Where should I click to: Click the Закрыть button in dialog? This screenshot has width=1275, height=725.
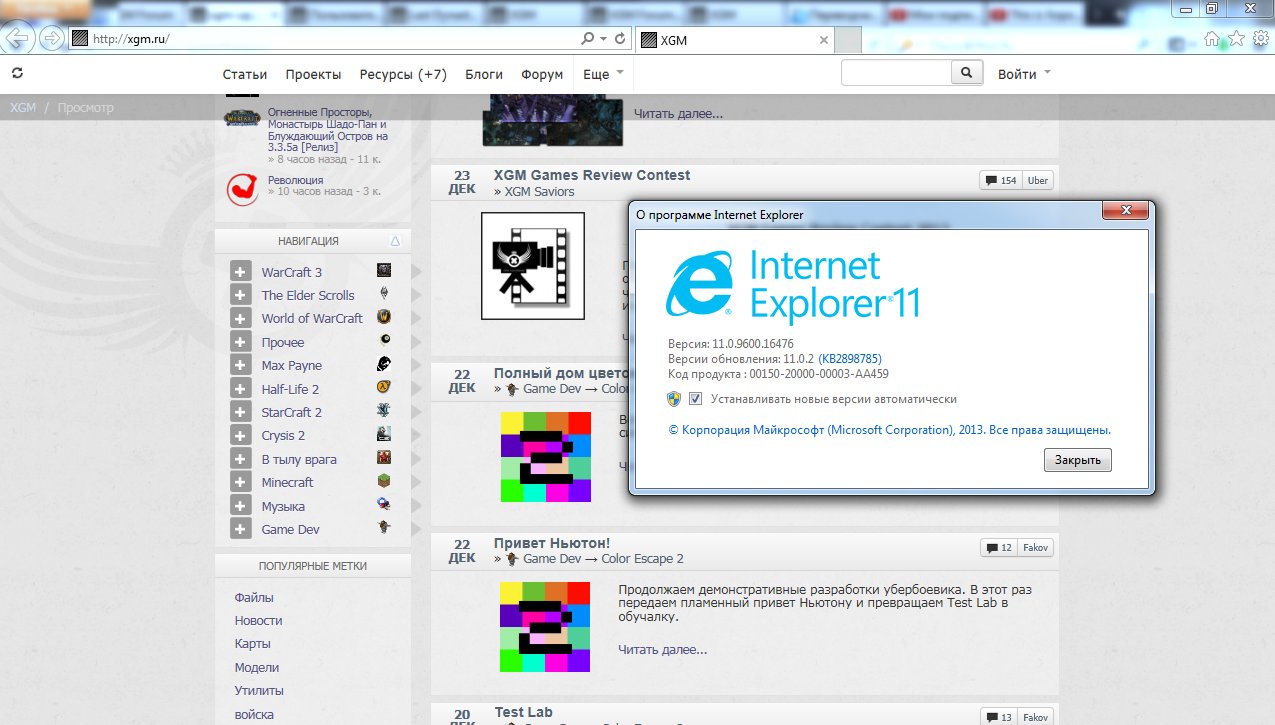1078,460
